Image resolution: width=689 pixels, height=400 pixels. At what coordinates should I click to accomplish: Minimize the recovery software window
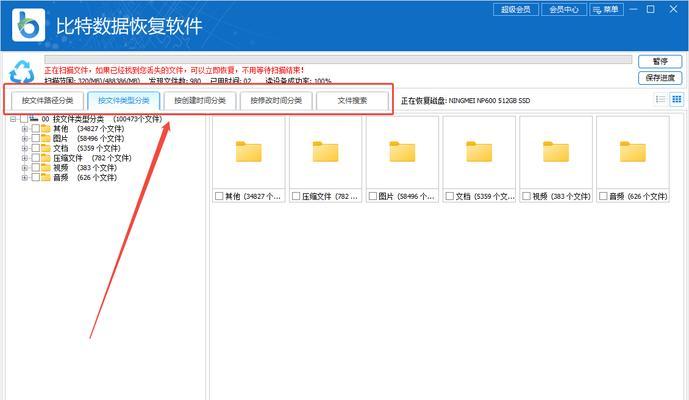[x=633, y=9]
